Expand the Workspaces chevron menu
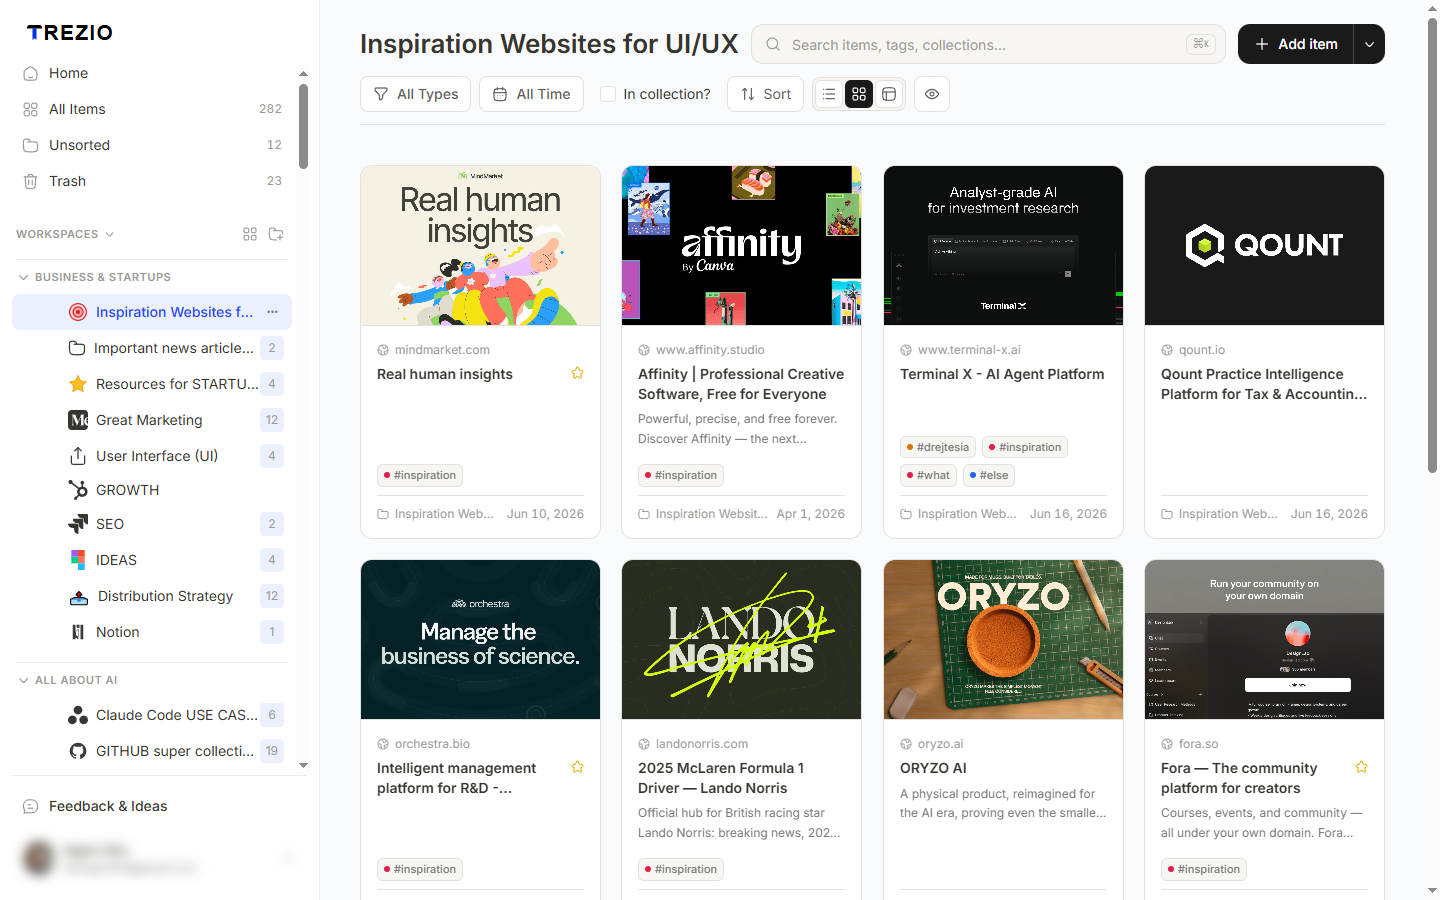 (110, 234)
